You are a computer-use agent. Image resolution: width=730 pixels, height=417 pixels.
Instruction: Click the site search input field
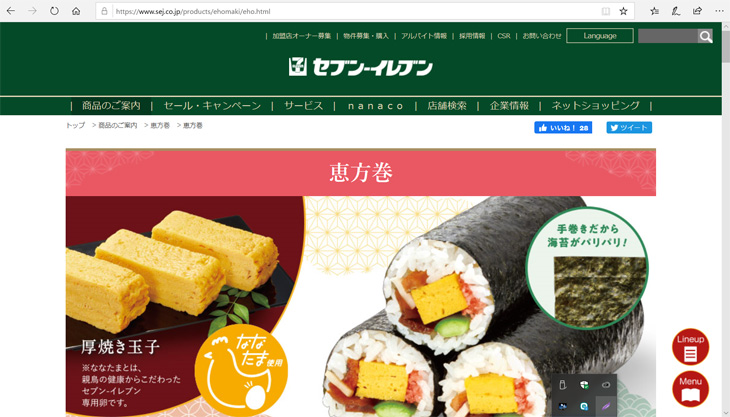(668, 36)
